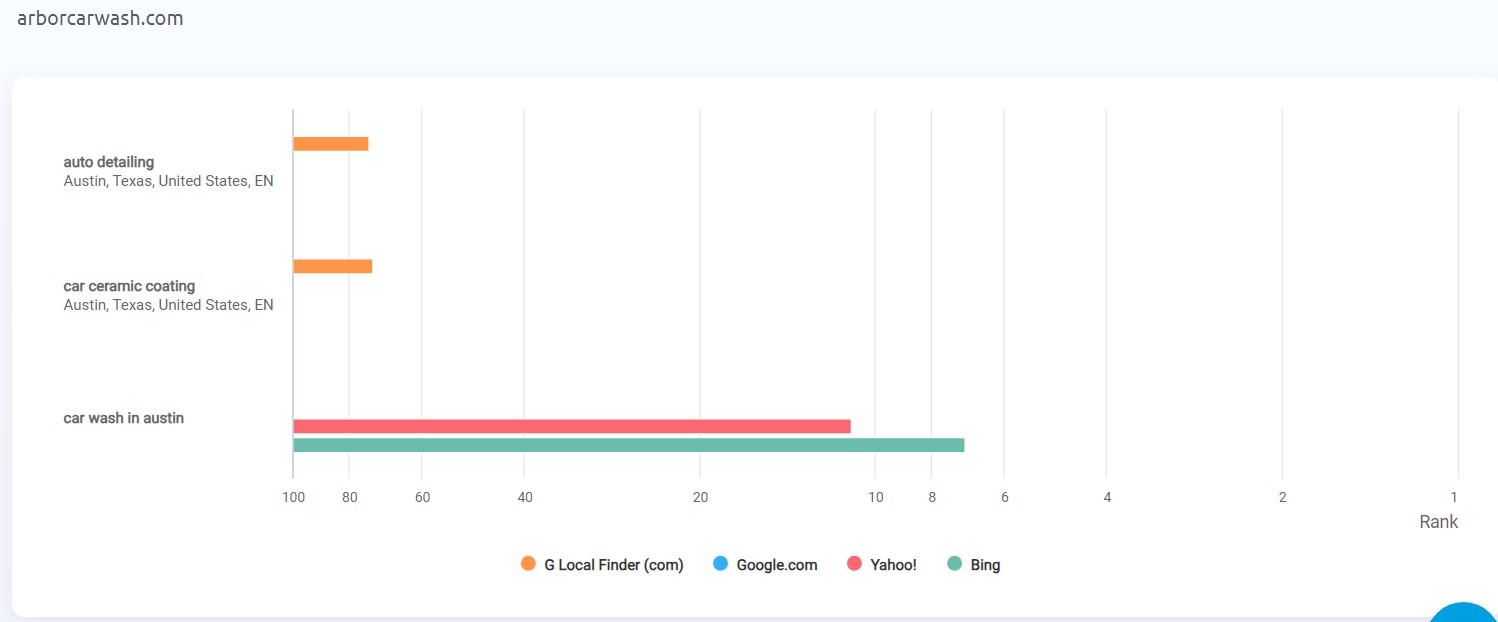The height and width of the screenshot is (622, 1498).
Task: Toggle the G Local Finder (com) legend item
Action: pos(602,564)
